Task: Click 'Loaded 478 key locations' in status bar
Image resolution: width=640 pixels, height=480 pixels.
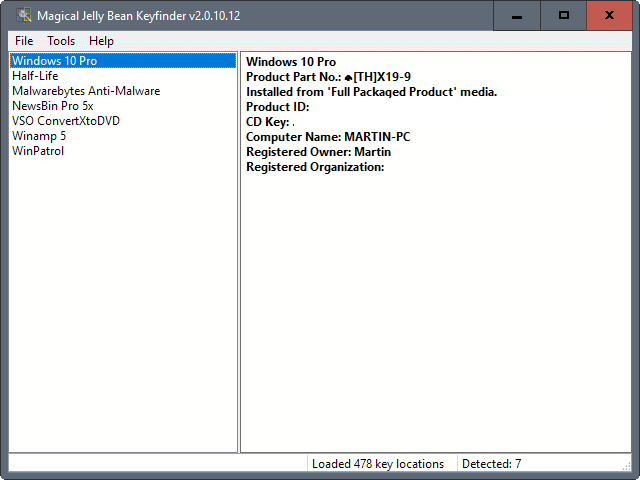Action: pyautogui.click(x=378, y=464)
